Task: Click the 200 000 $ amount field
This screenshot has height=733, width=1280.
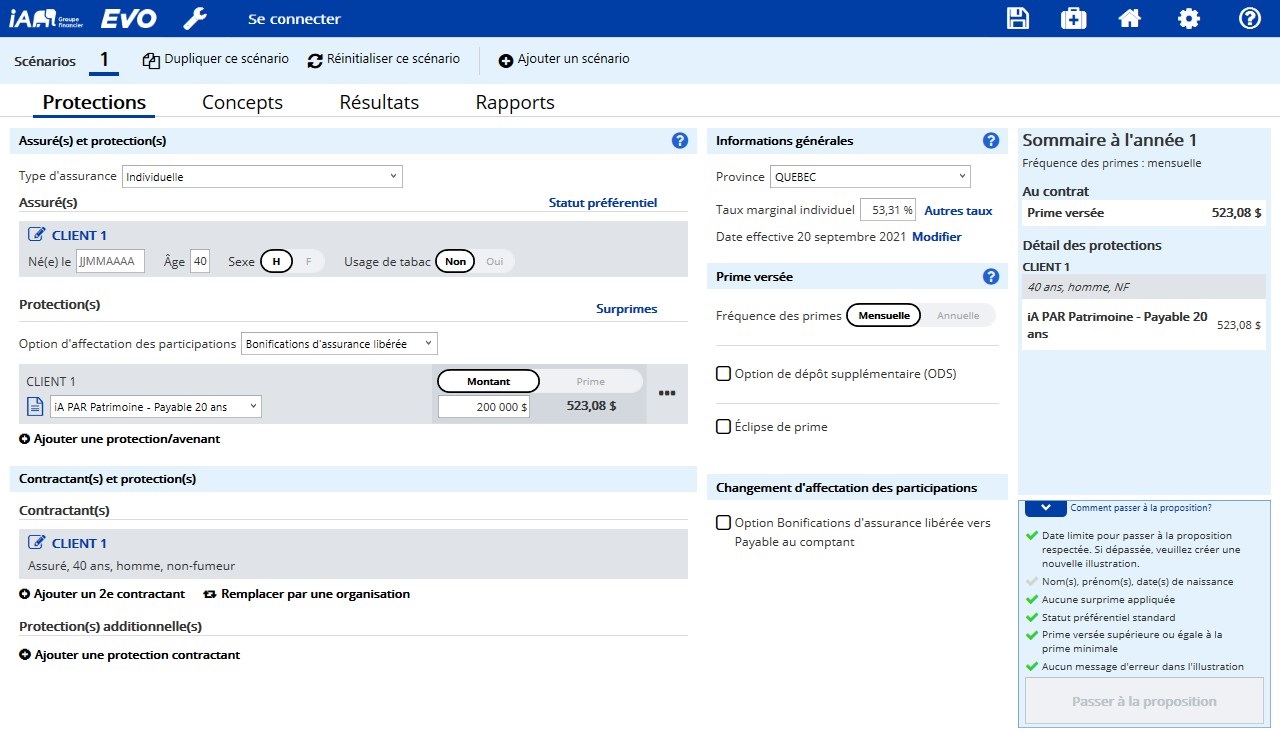Action: point(484,407)
